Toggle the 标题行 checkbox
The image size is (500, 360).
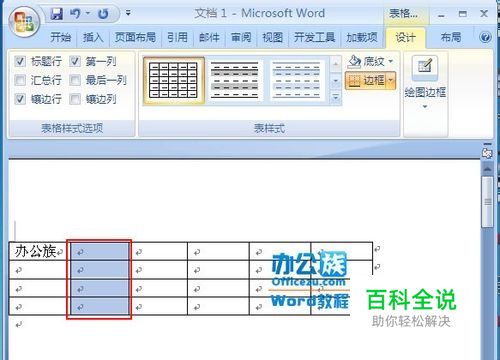pyautogui.click(x=20, y=61)
